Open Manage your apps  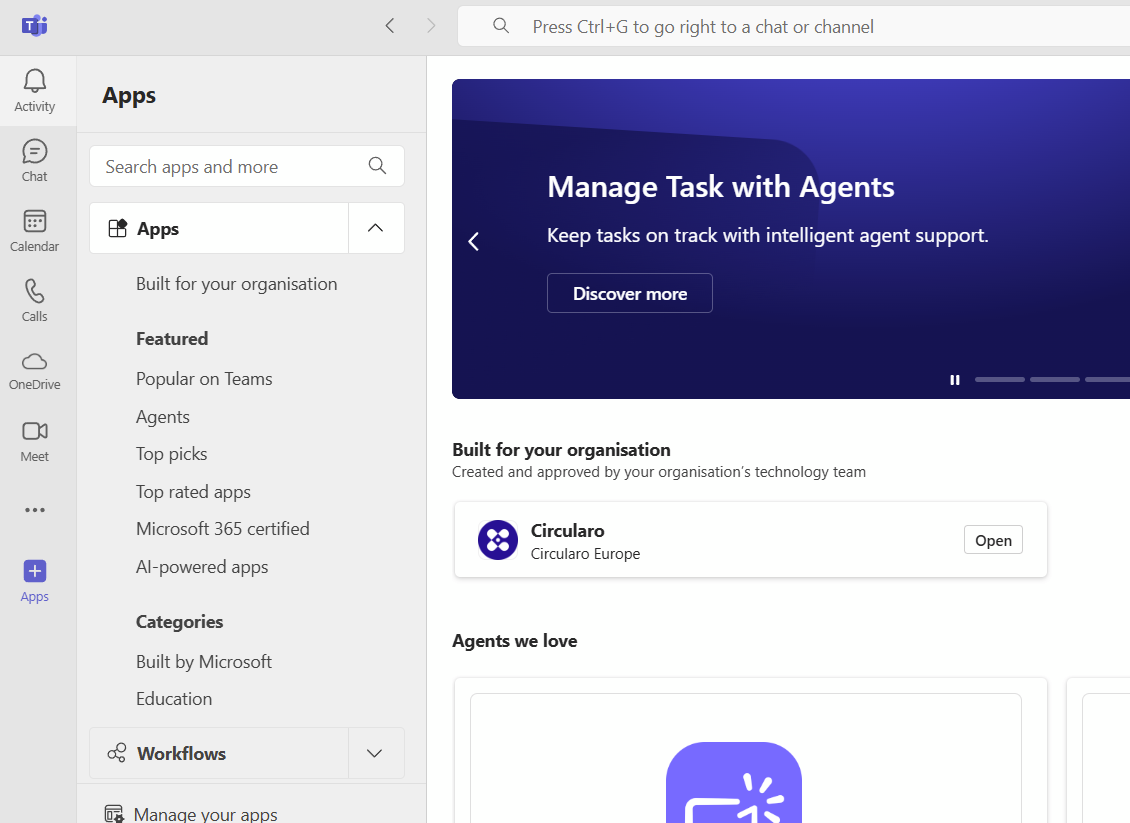tap(205, 814)
